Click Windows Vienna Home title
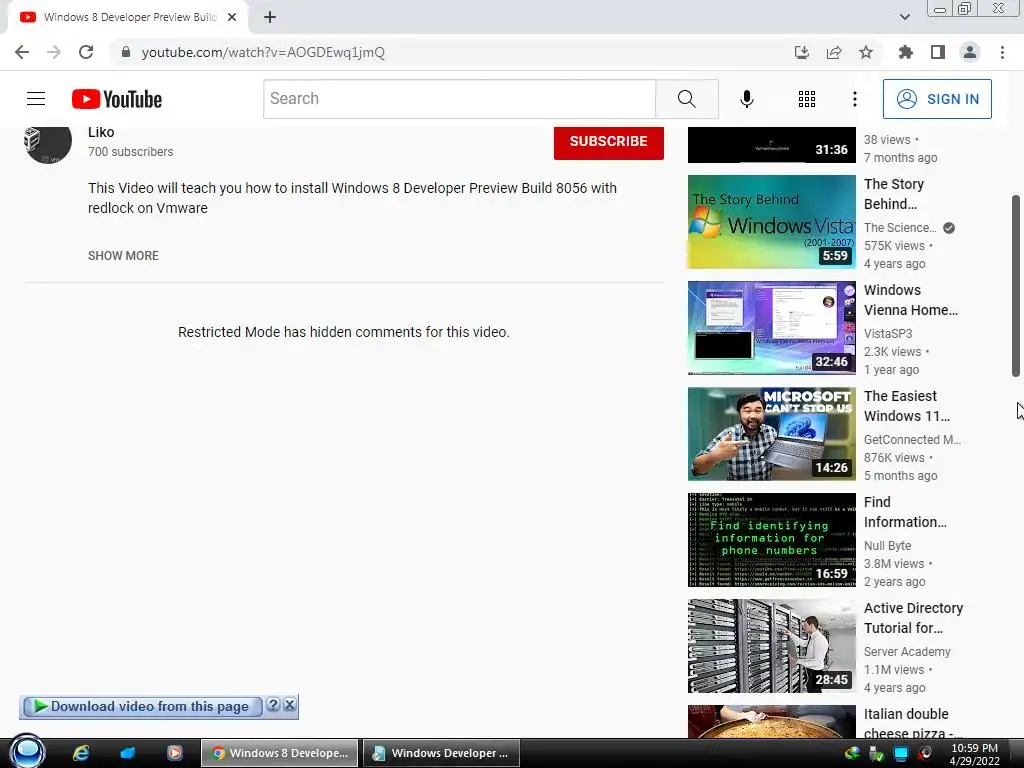Image resolution: width=1024 pixels, height=768 pixels. 911,300
